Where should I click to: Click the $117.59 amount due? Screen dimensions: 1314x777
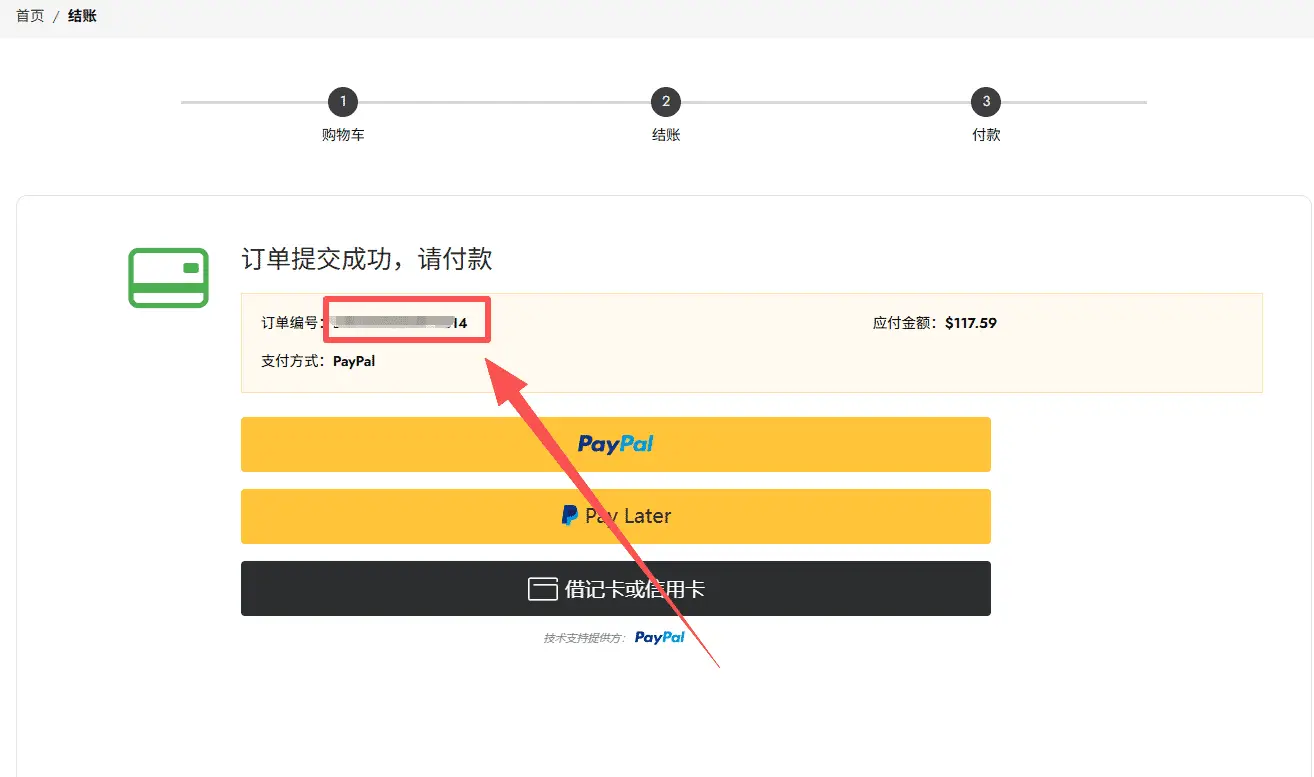(970, 323)
